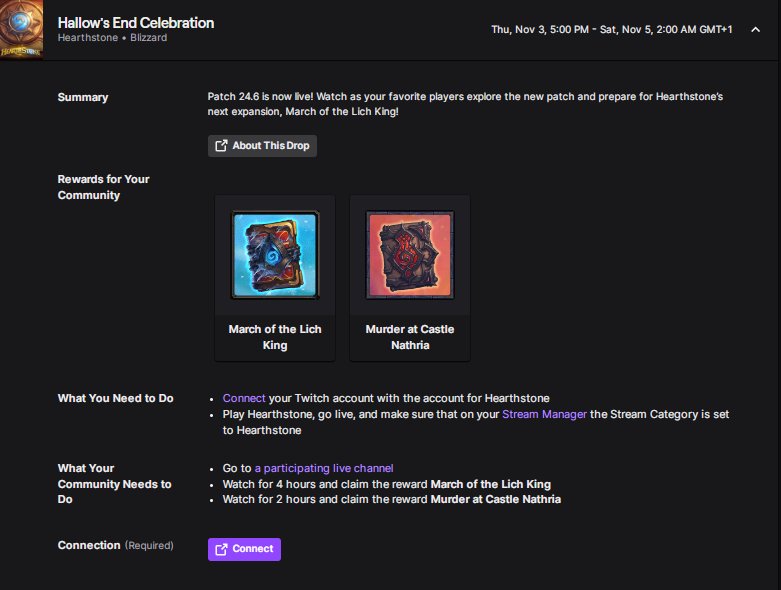Click the Murder at Castle Nathria pack image
The image size is (781, 590).
pos(410,254)
